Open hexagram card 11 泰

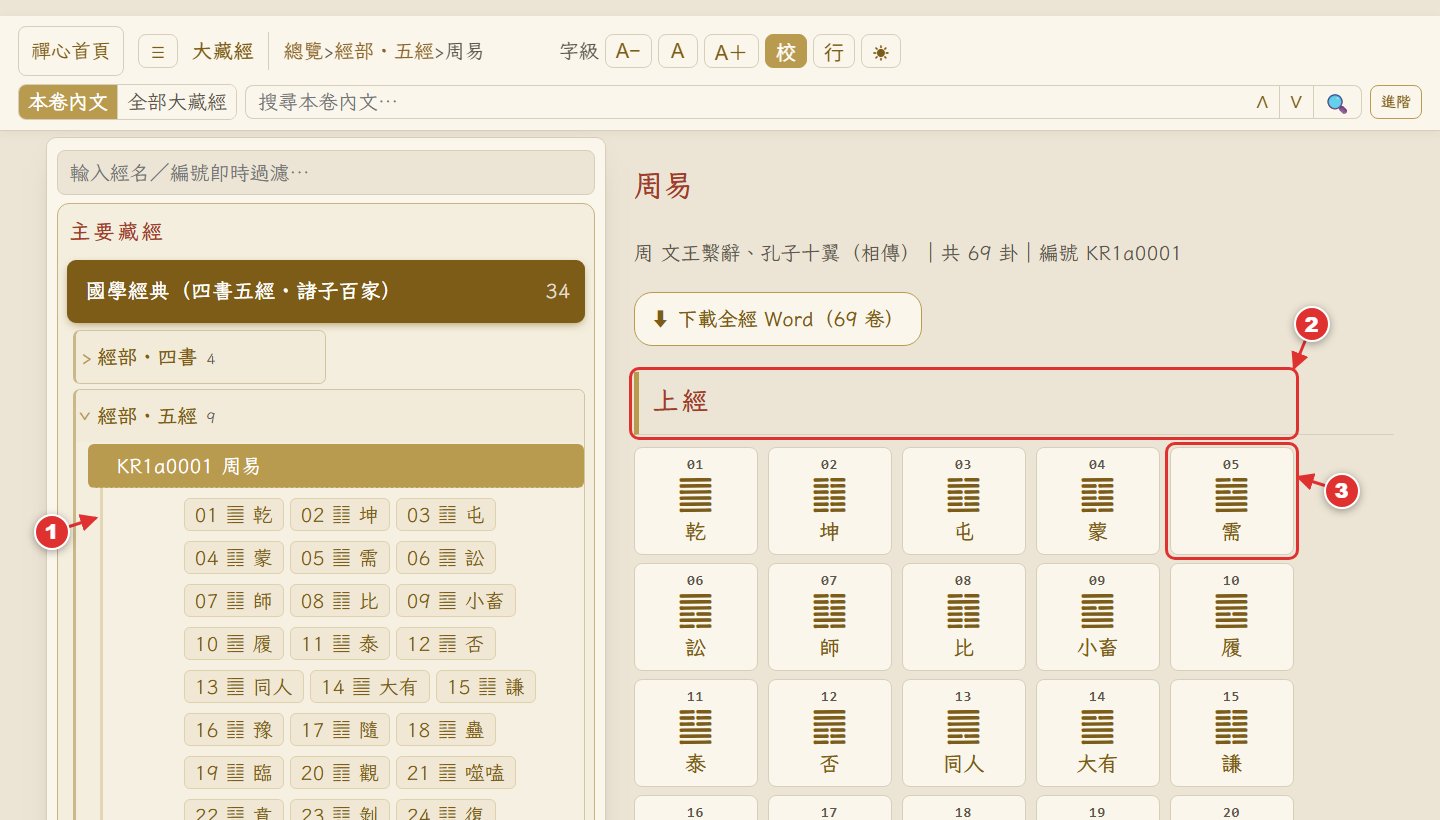(696, 733)
